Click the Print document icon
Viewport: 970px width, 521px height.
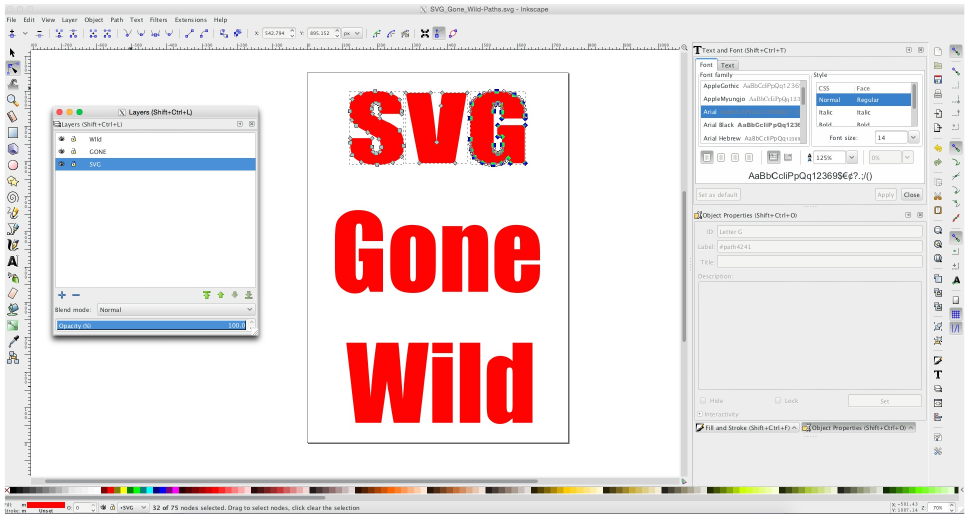[x=938, y=94]
